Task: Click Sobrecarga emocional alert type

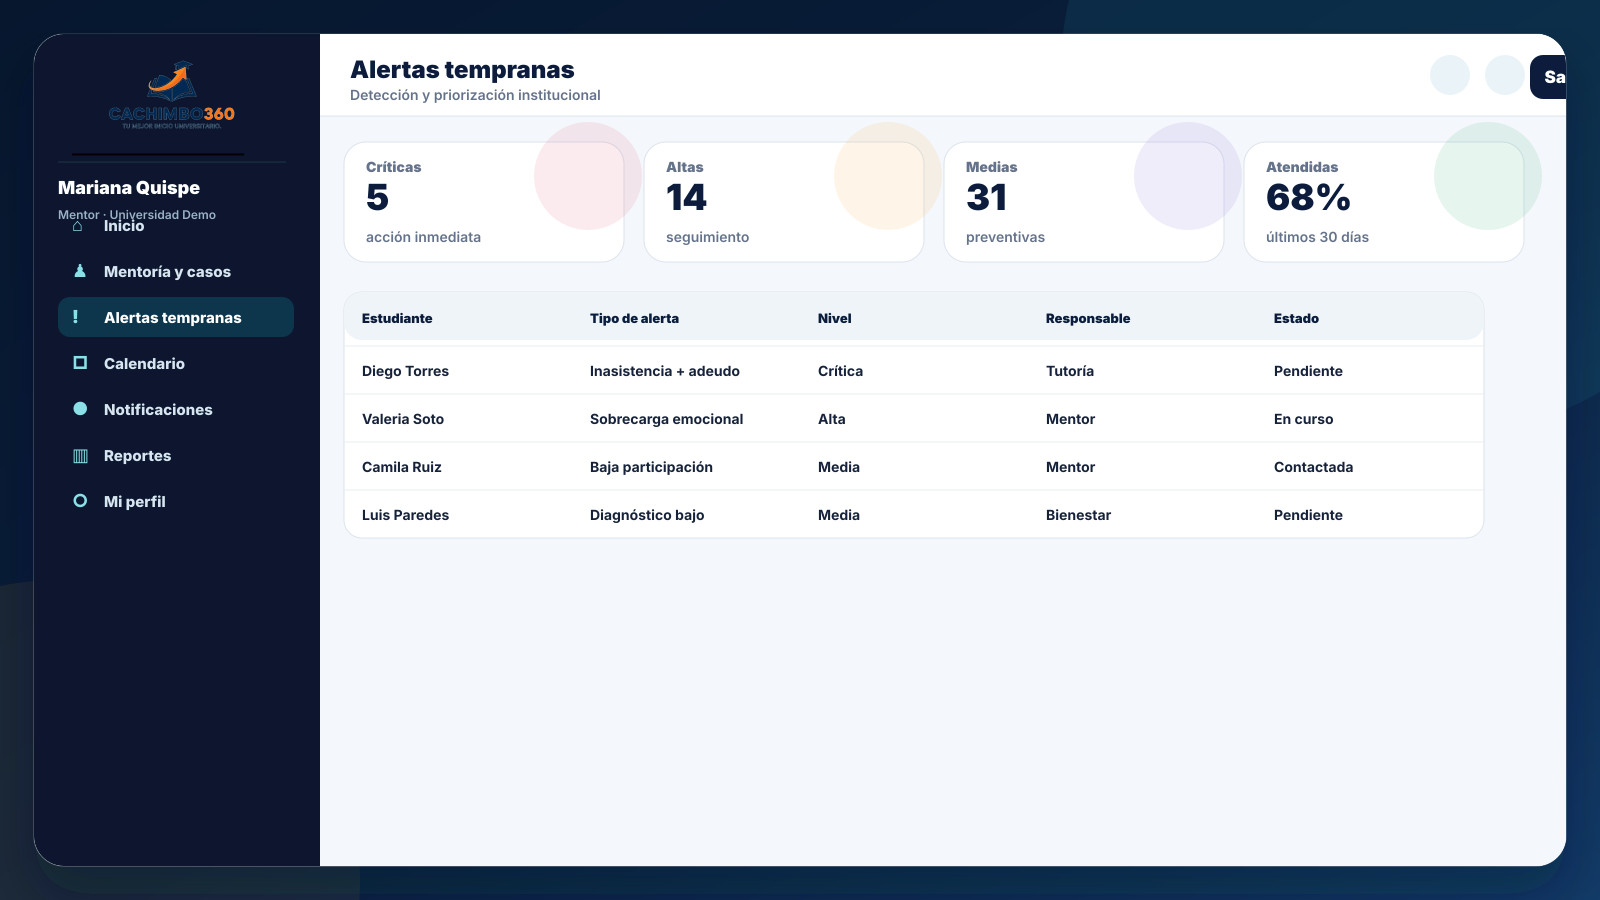Action: (x=666, y=419)
